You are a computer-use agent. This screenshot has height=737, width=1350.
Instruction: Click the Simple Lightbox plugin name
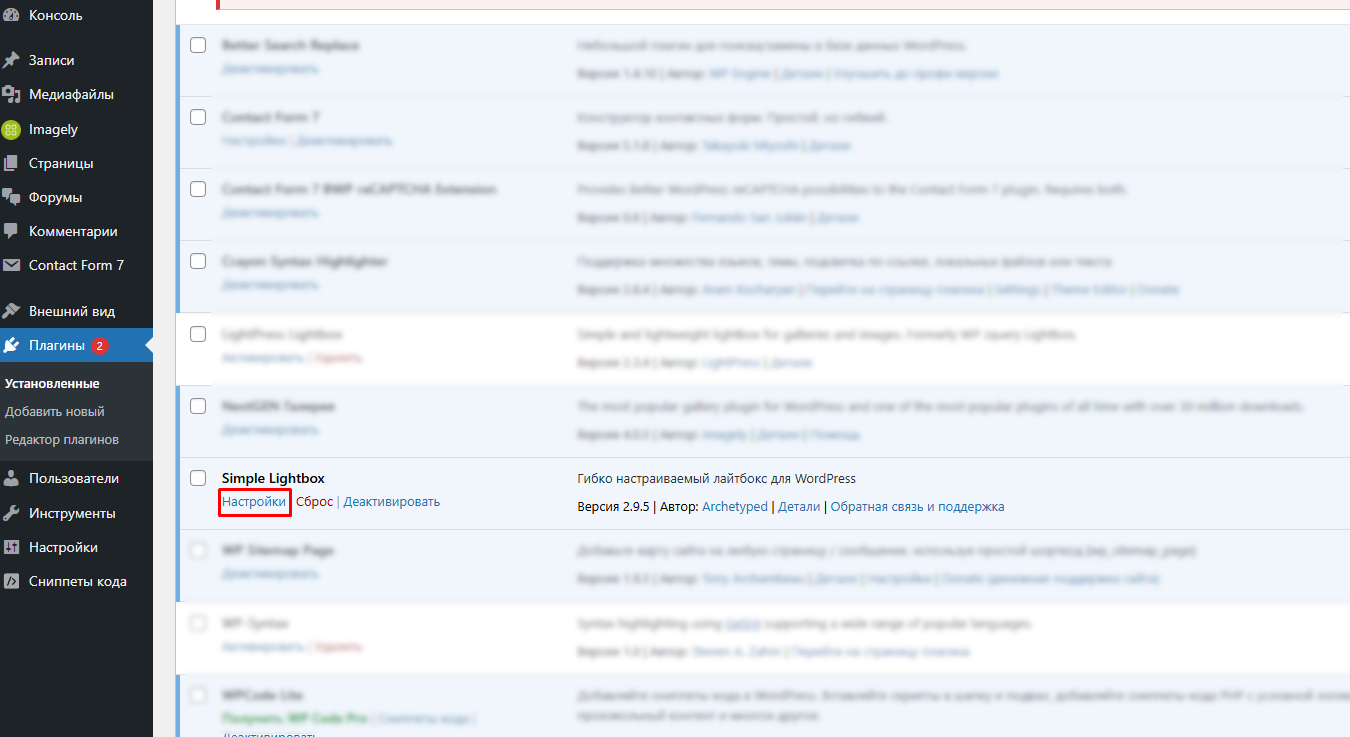[x=273, y=478]
